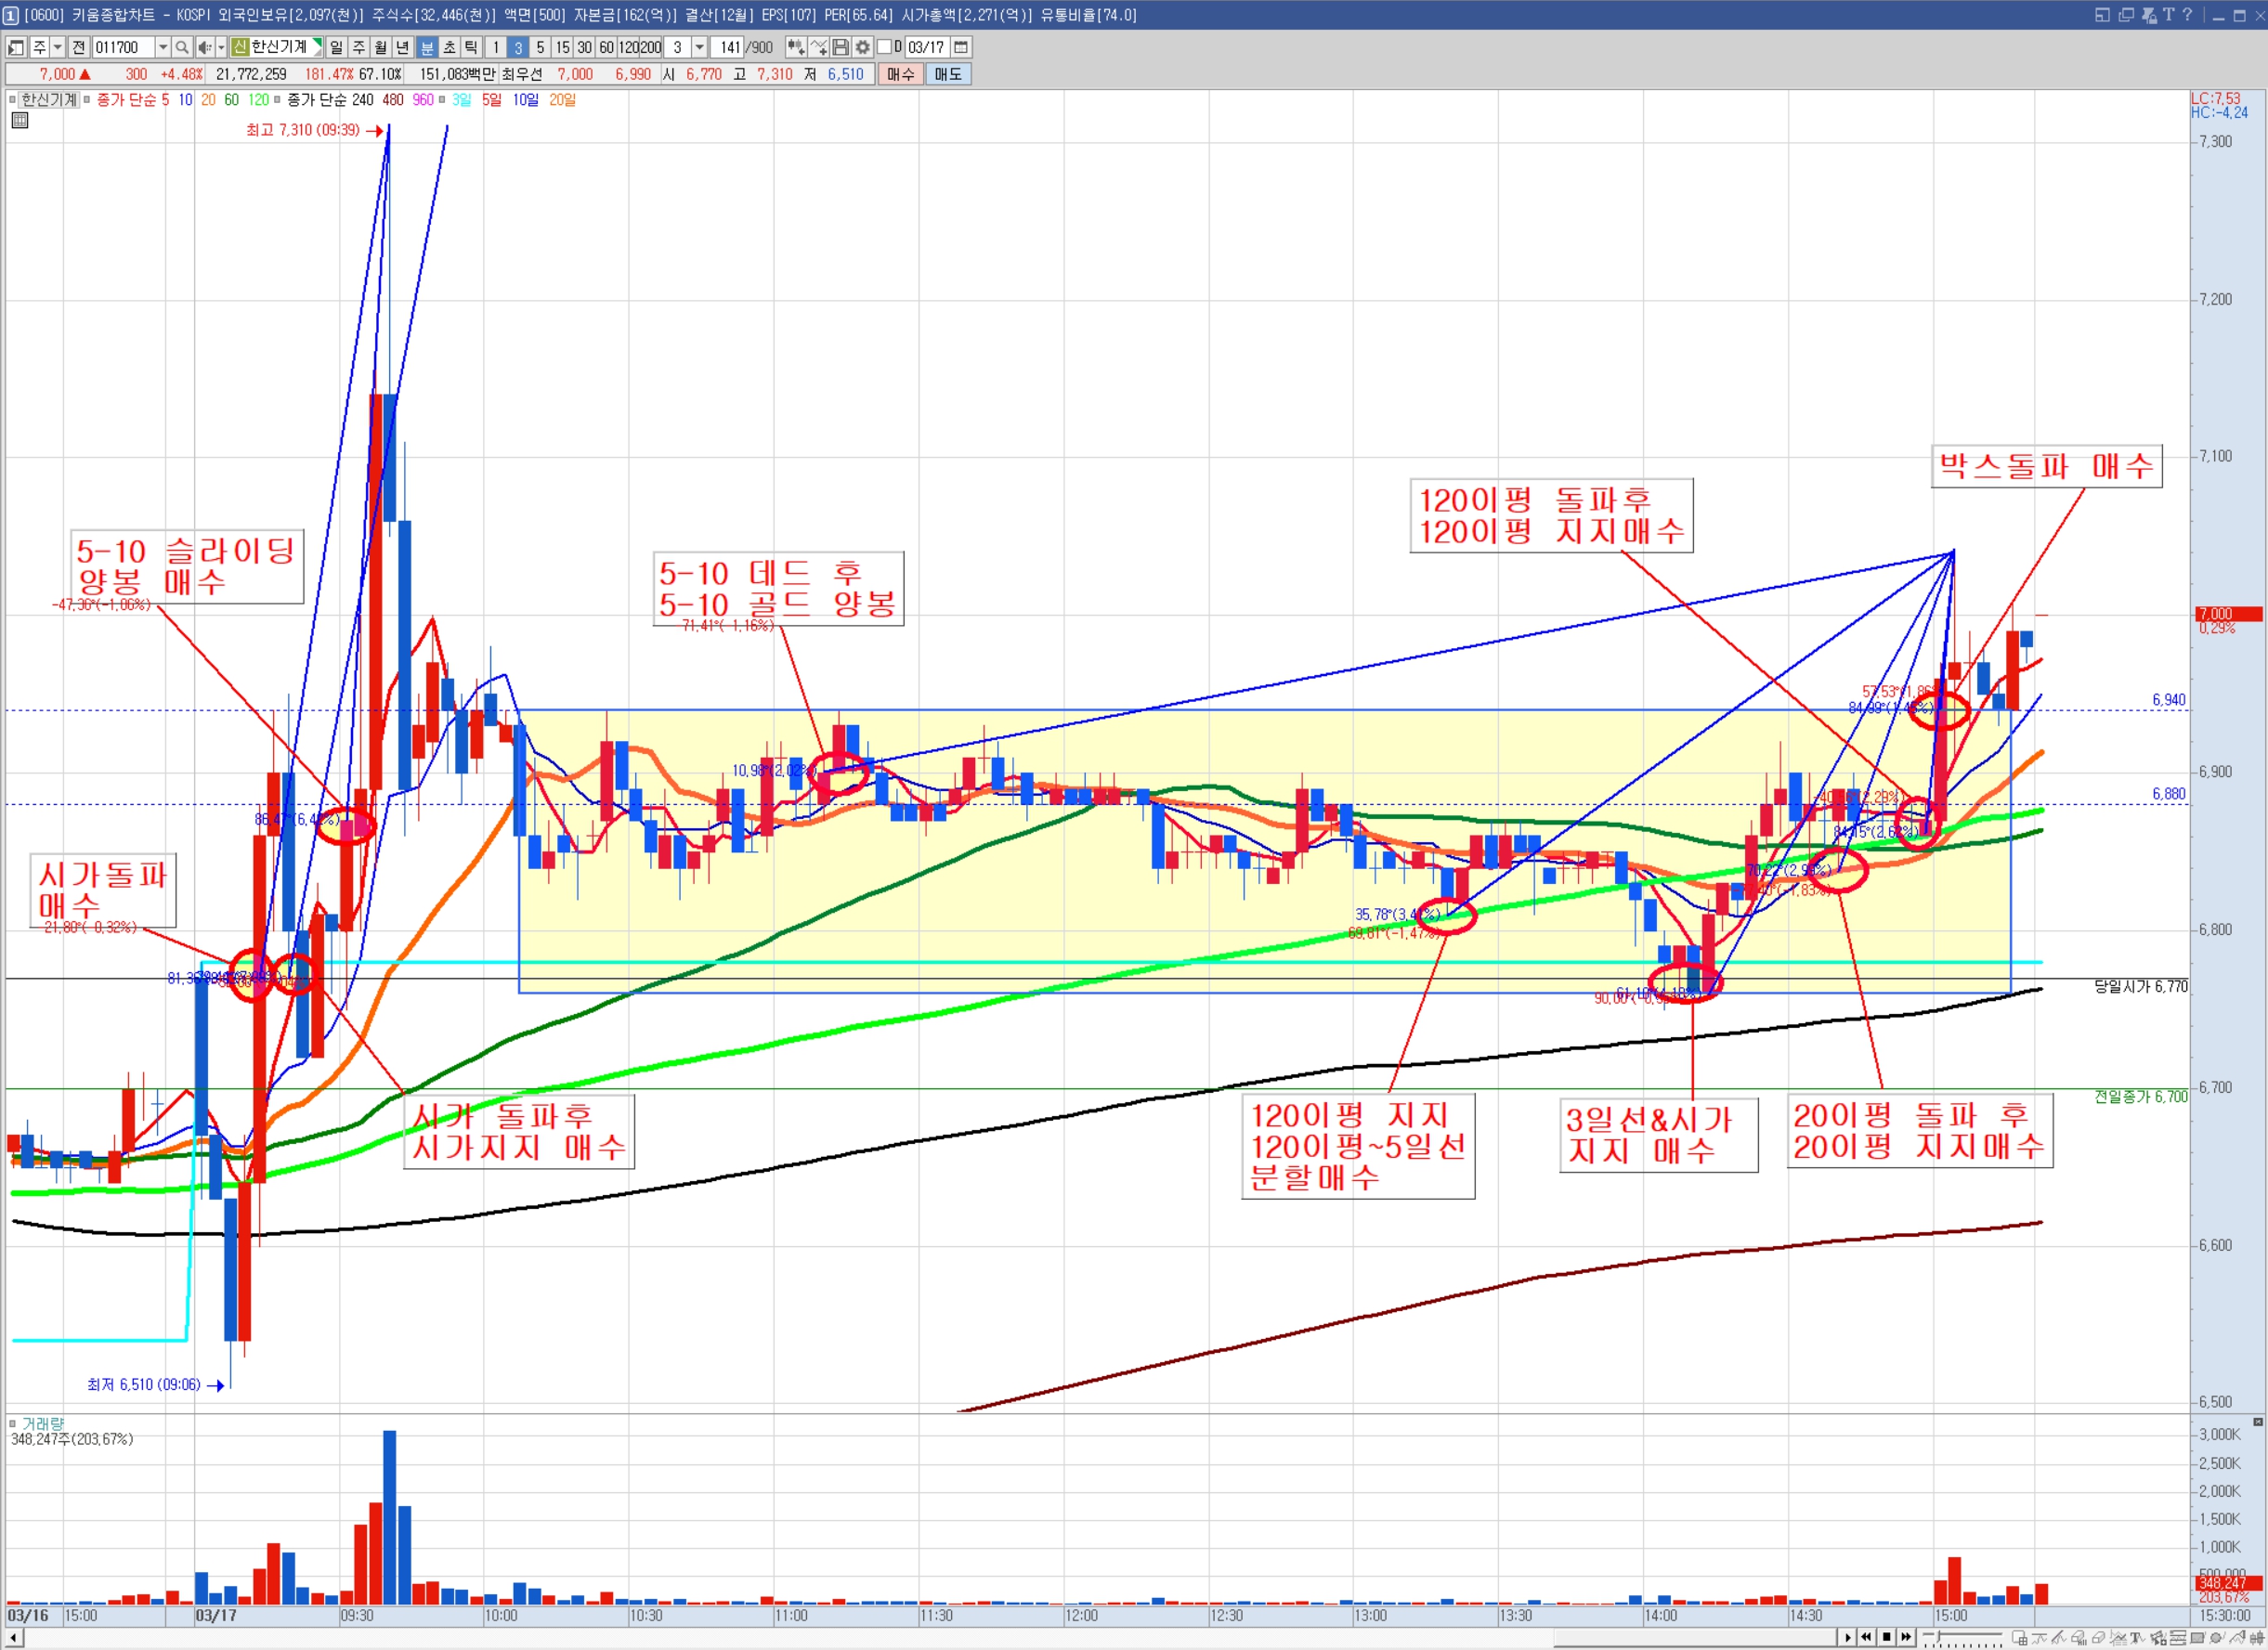Expand the stock code 011700 dropdown
This screenshot has height=1650, width=2268.
pyautogui.click(x=163, y=47)
